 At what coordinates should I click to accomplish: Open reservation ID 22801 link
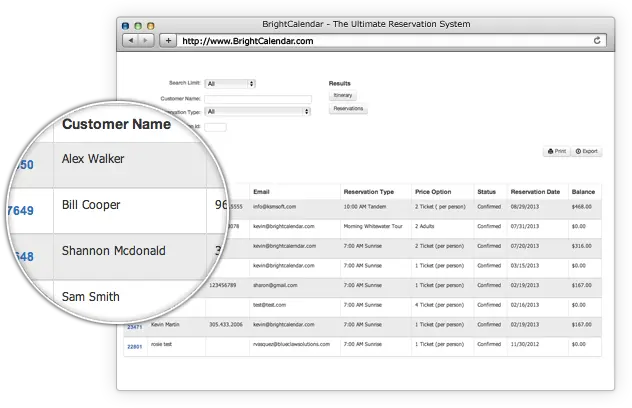[x=133, y=346]
